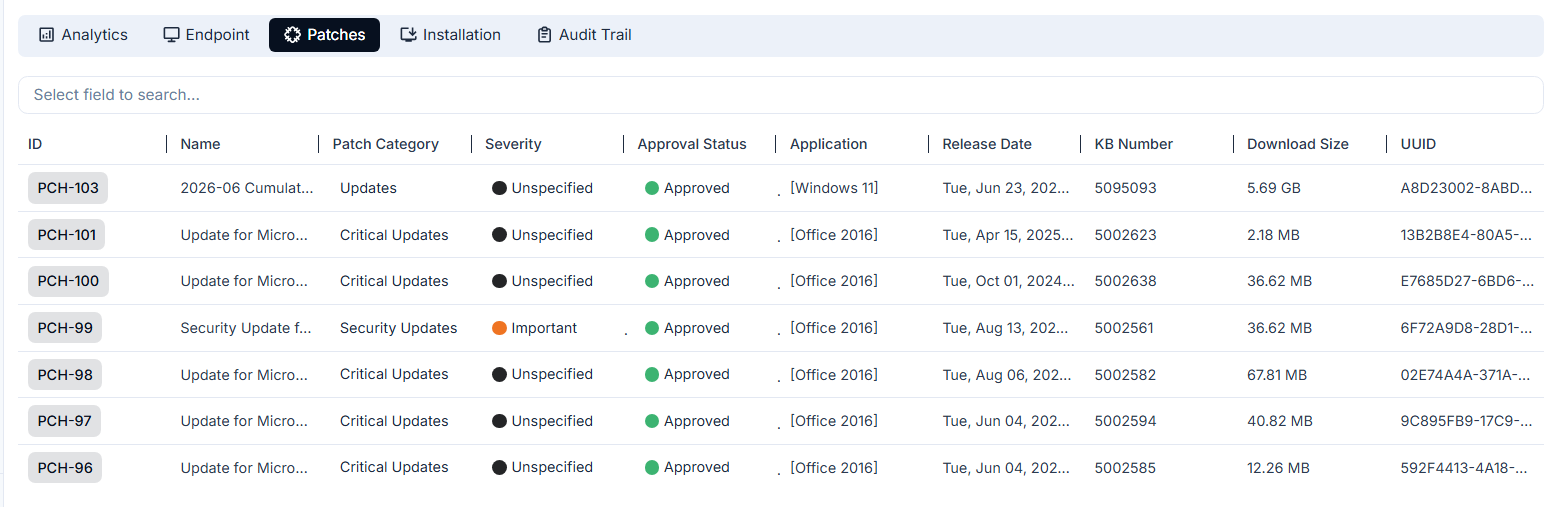Click the KB Number column header
The height and width of the screenshot is (507, 1547).
pos(1134,144)
